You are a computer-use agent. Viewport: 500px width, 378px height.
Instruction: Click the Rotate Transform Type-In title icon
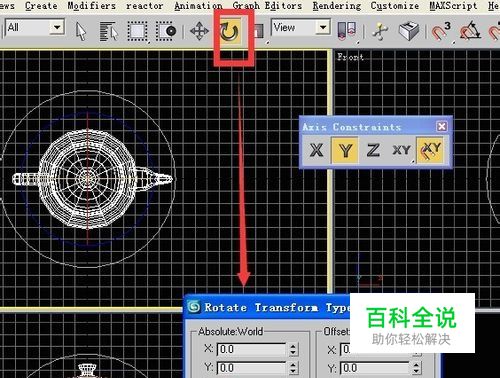tap(194, 307)
